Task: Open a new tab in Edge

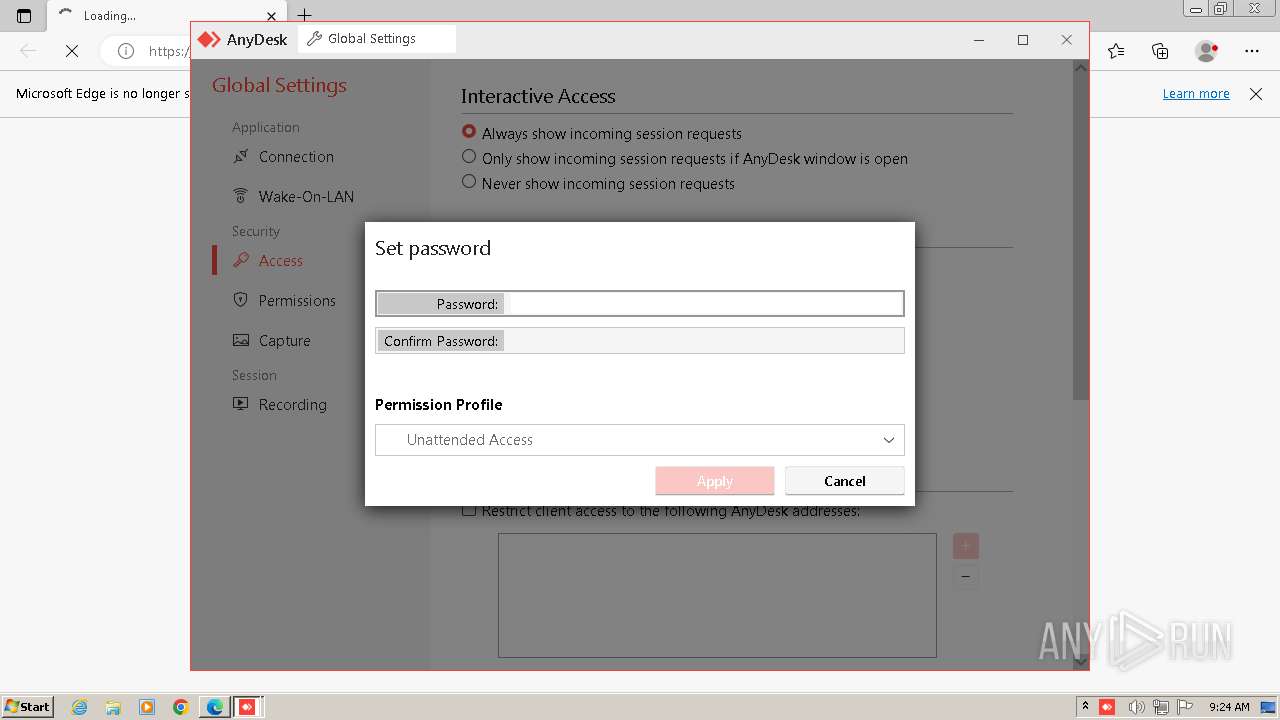Action: pos(305,15)
